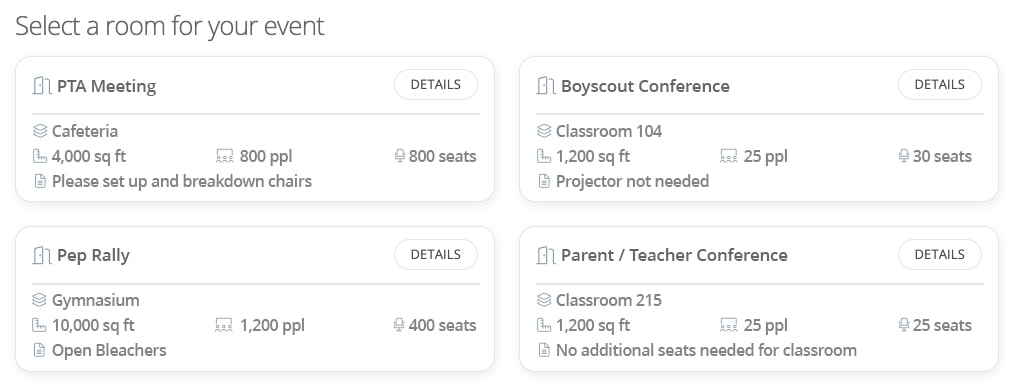Click the layers icon beside Cafeteria
Image resolution: width=1017 pixels, height=385 pixels.
pyautogui.click(x=40, y=131)
